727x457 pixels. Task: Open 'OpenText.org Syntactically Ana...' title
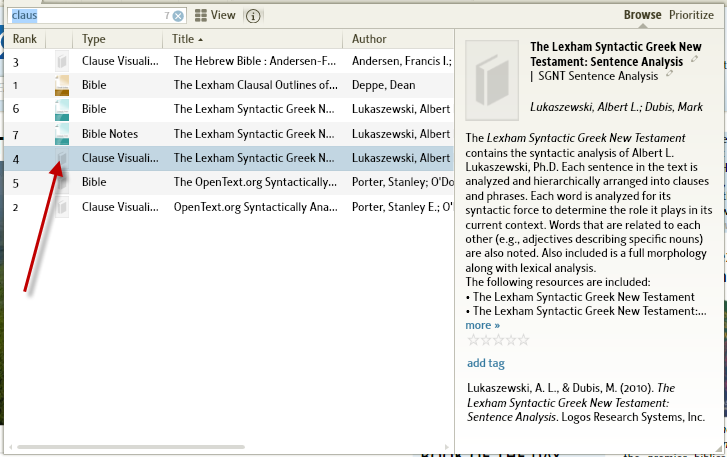255,207
